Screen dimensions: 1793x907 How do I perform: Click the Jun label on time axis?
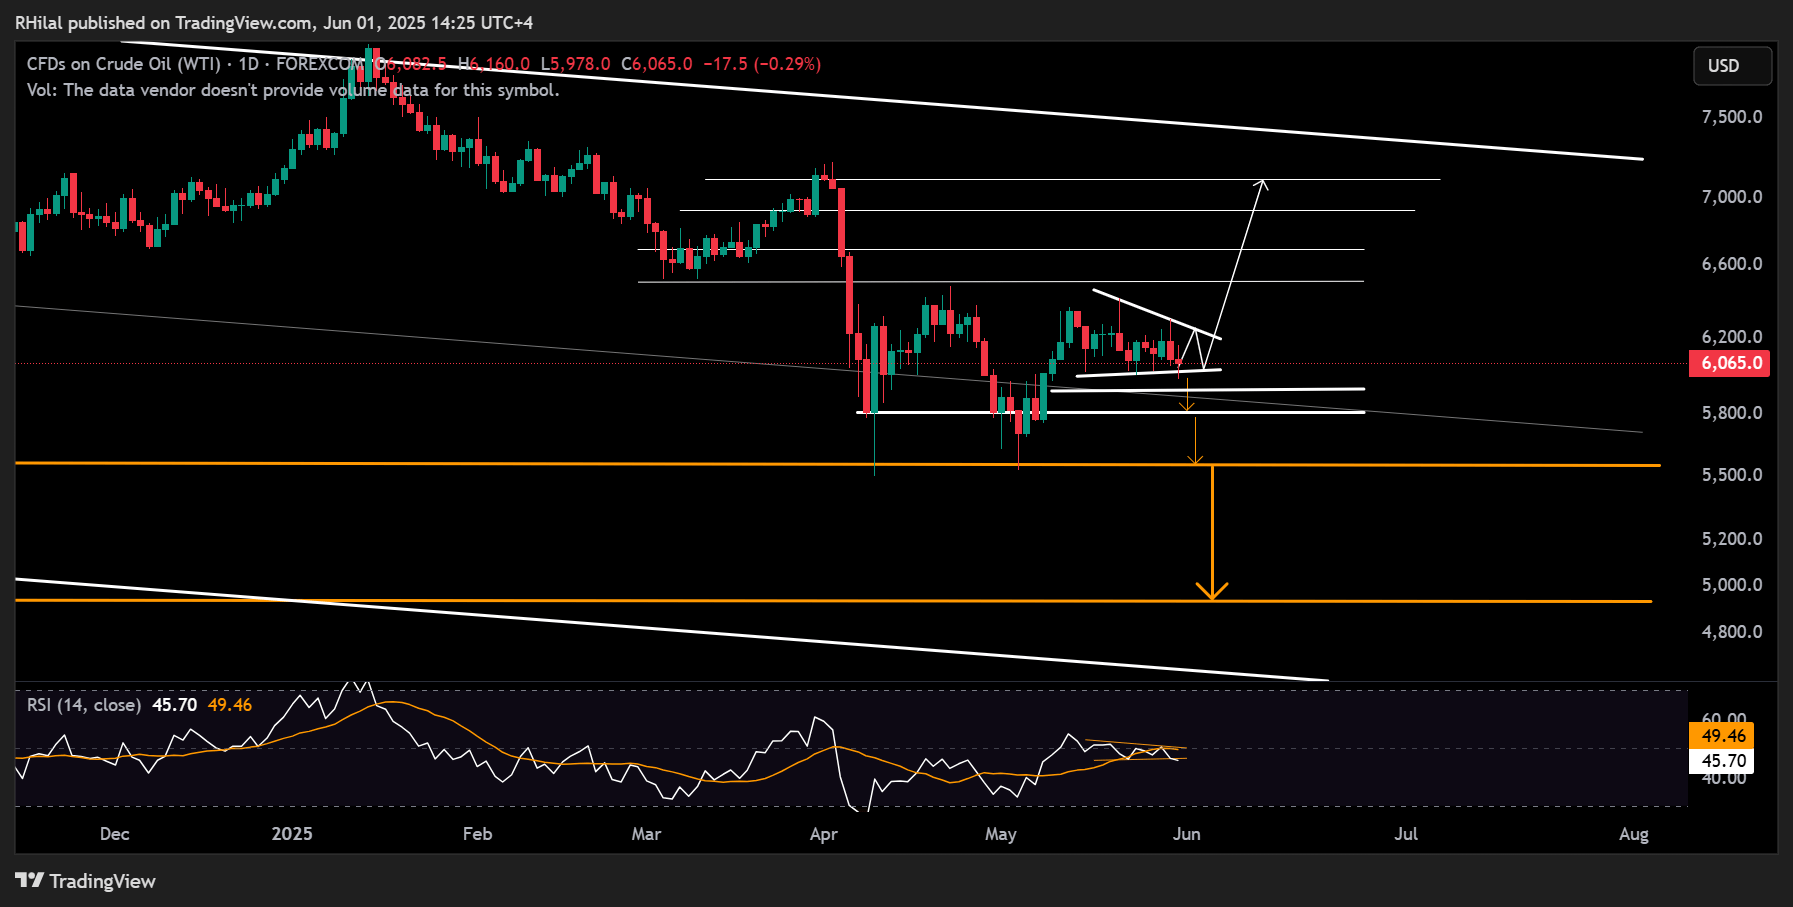[1187, 834]
